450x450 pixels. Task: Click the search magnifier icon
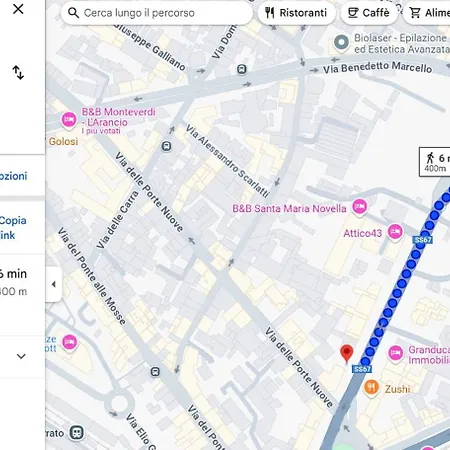[73, 13]
